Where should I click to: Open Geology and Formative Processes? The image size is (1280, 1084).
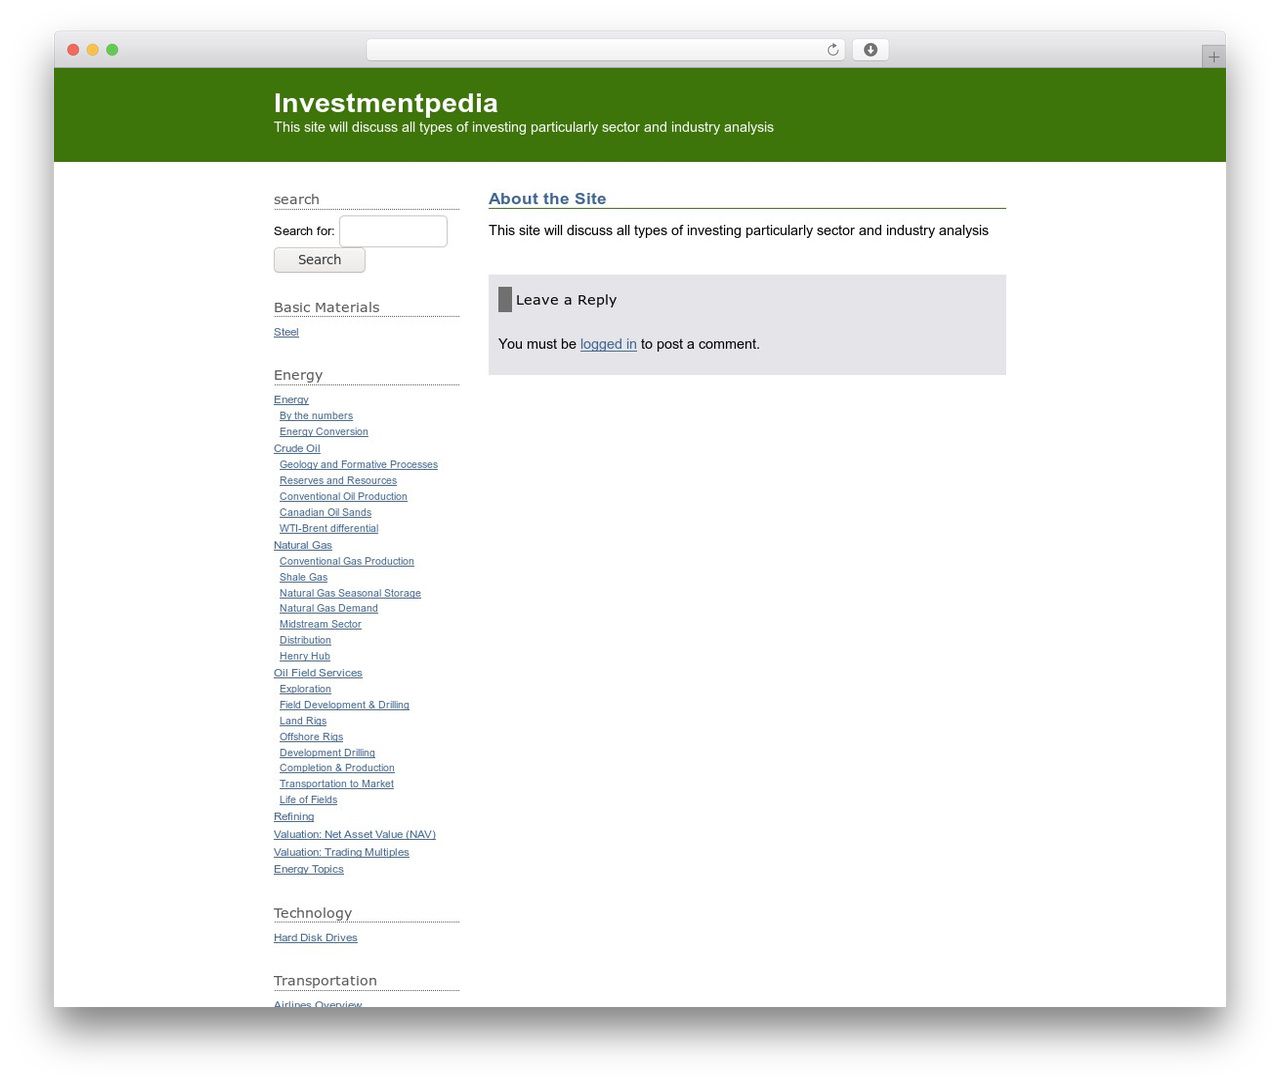(359, 465)
